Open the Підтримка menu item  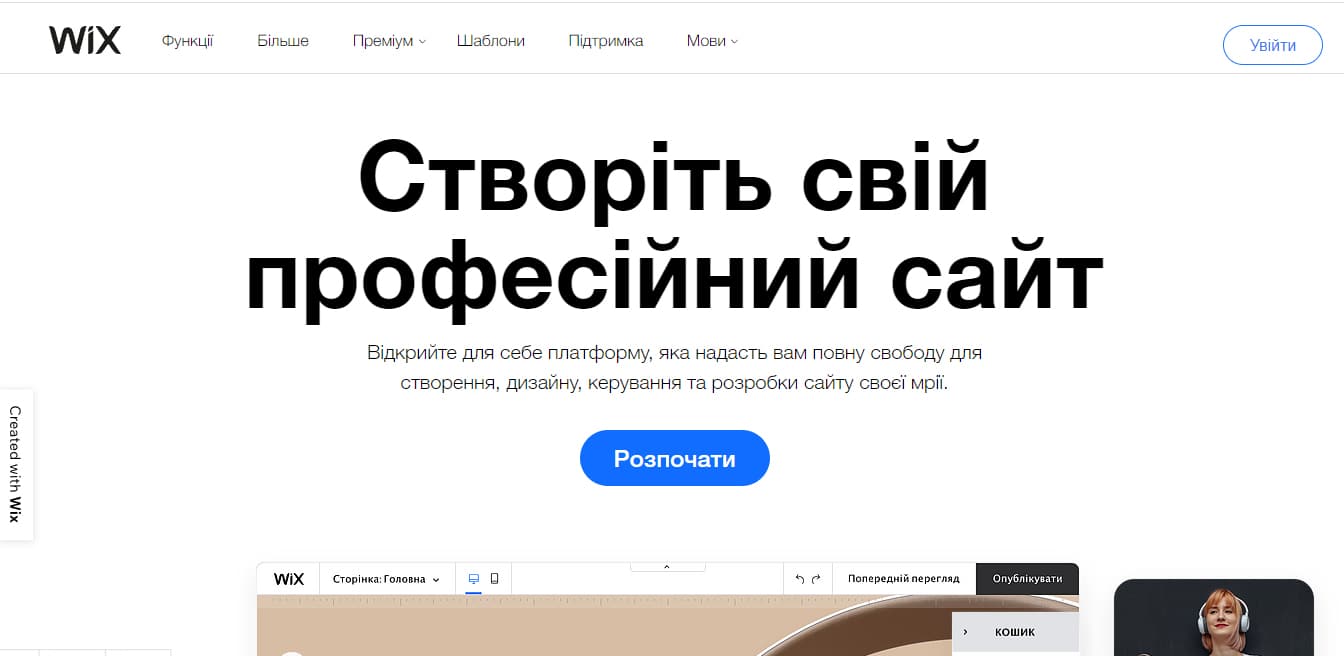pos(606,41)
